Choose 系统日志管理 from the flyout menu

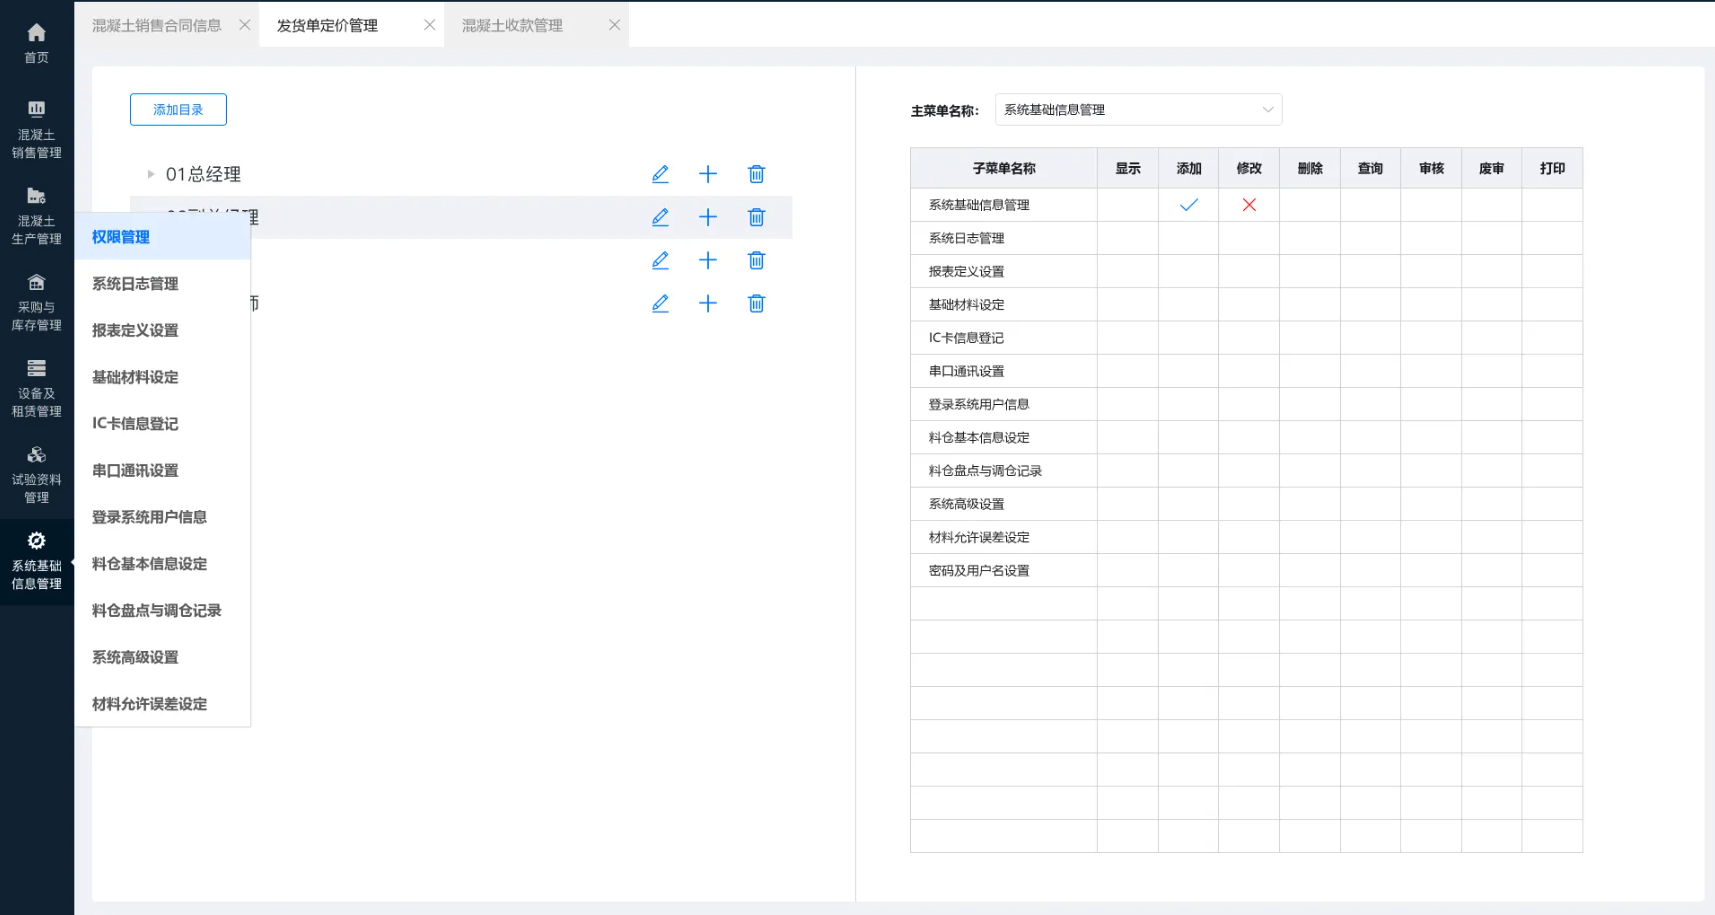[135, 284]
